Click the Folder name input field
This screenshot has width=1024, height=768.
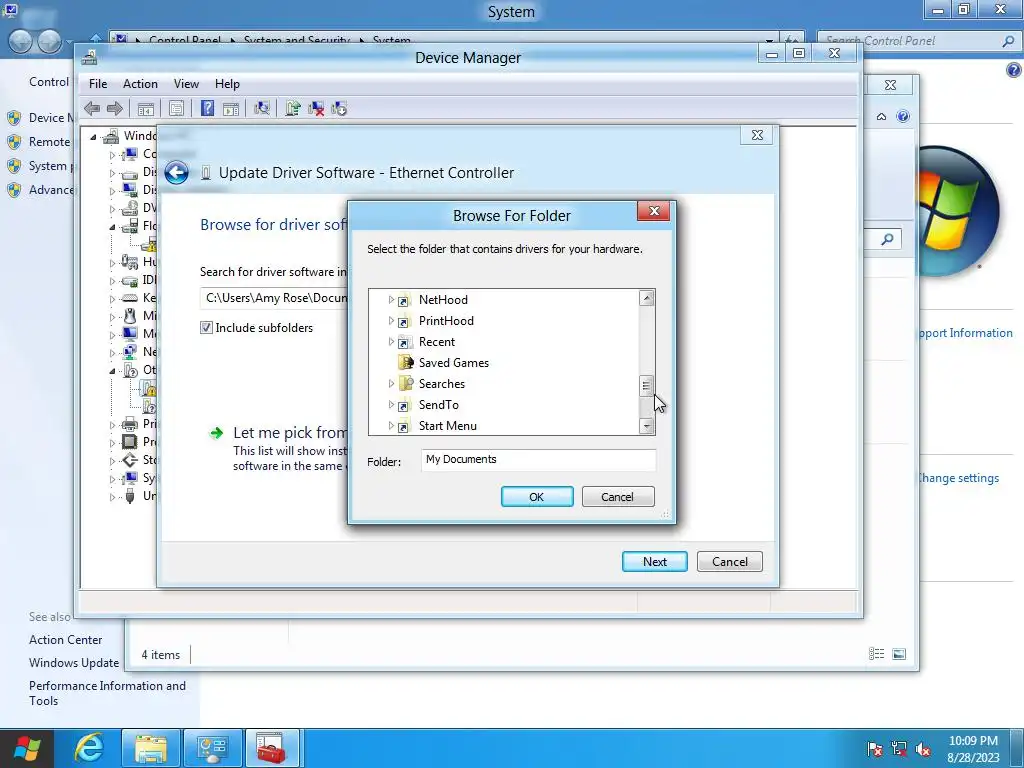pyautogui.click(x=538, y=460)
